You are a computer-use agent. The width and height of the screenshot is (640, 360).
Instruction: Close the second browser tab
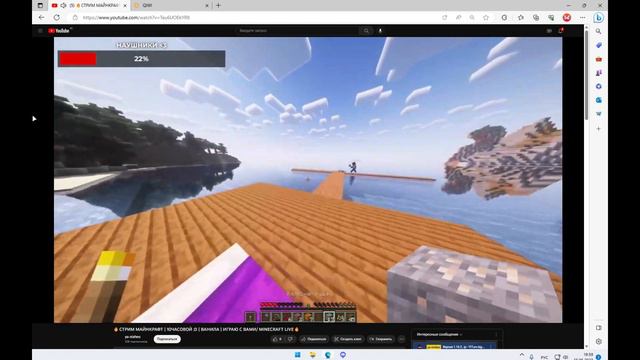click(x=207, y=5)
